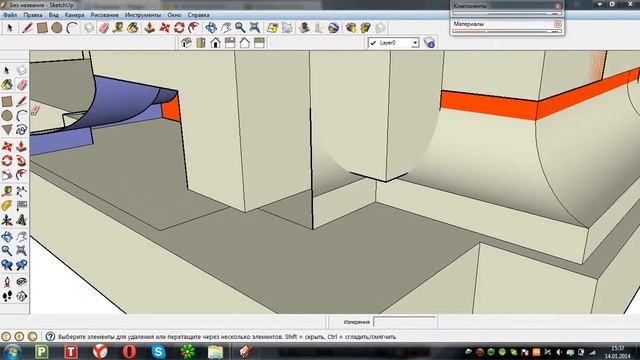
Task: Click Zoom Extents in top toolbar
Action: (x=255, y=28)
